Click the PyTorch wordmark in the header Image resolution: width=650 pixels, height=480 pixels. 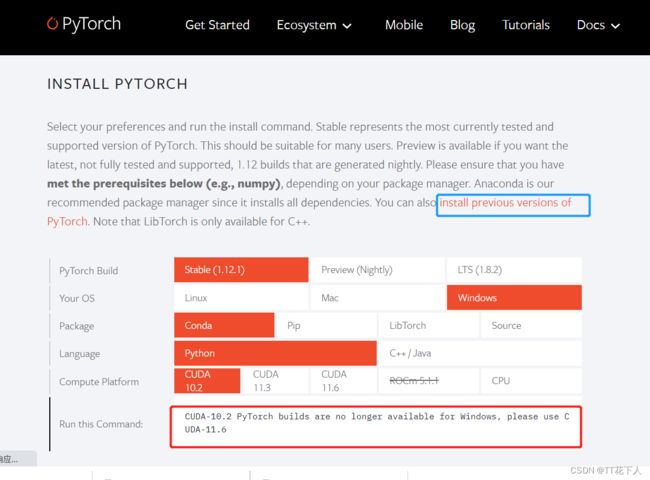91,24
